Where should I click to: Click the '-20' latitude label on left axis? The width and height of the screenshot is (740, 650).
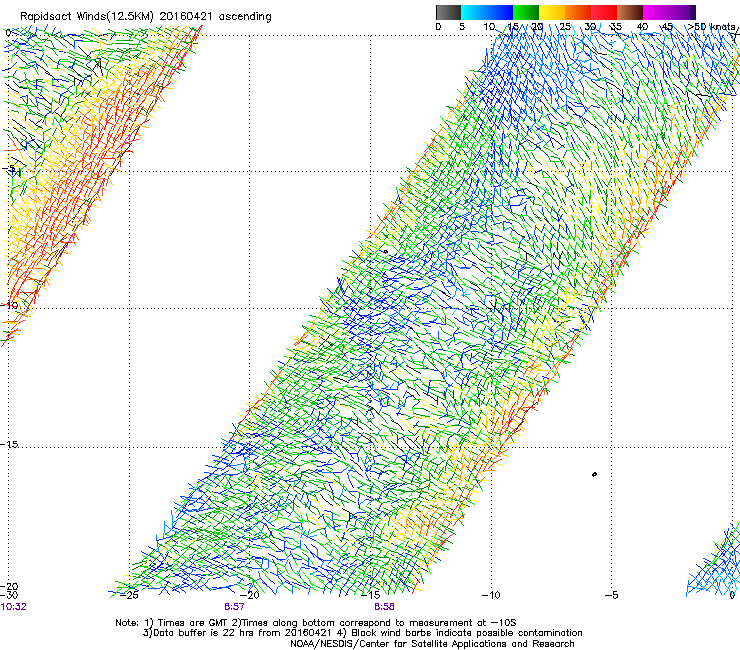pos(10,586)
